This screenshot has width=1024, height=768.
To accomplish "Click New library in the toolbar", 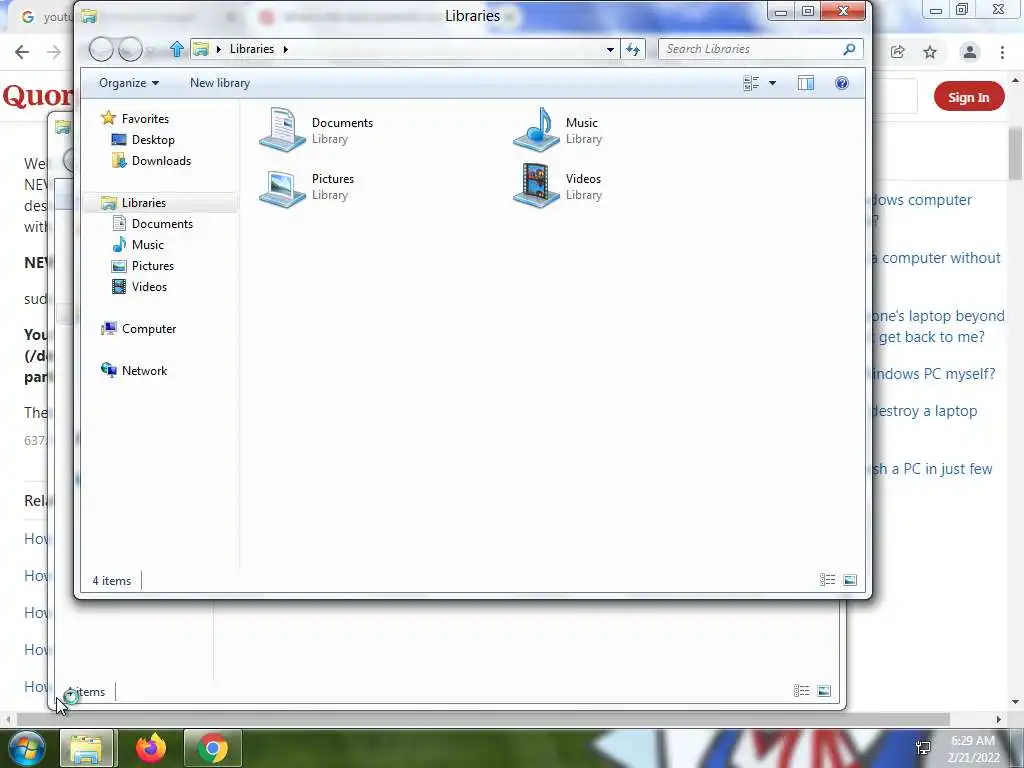I will click(220, 83).
